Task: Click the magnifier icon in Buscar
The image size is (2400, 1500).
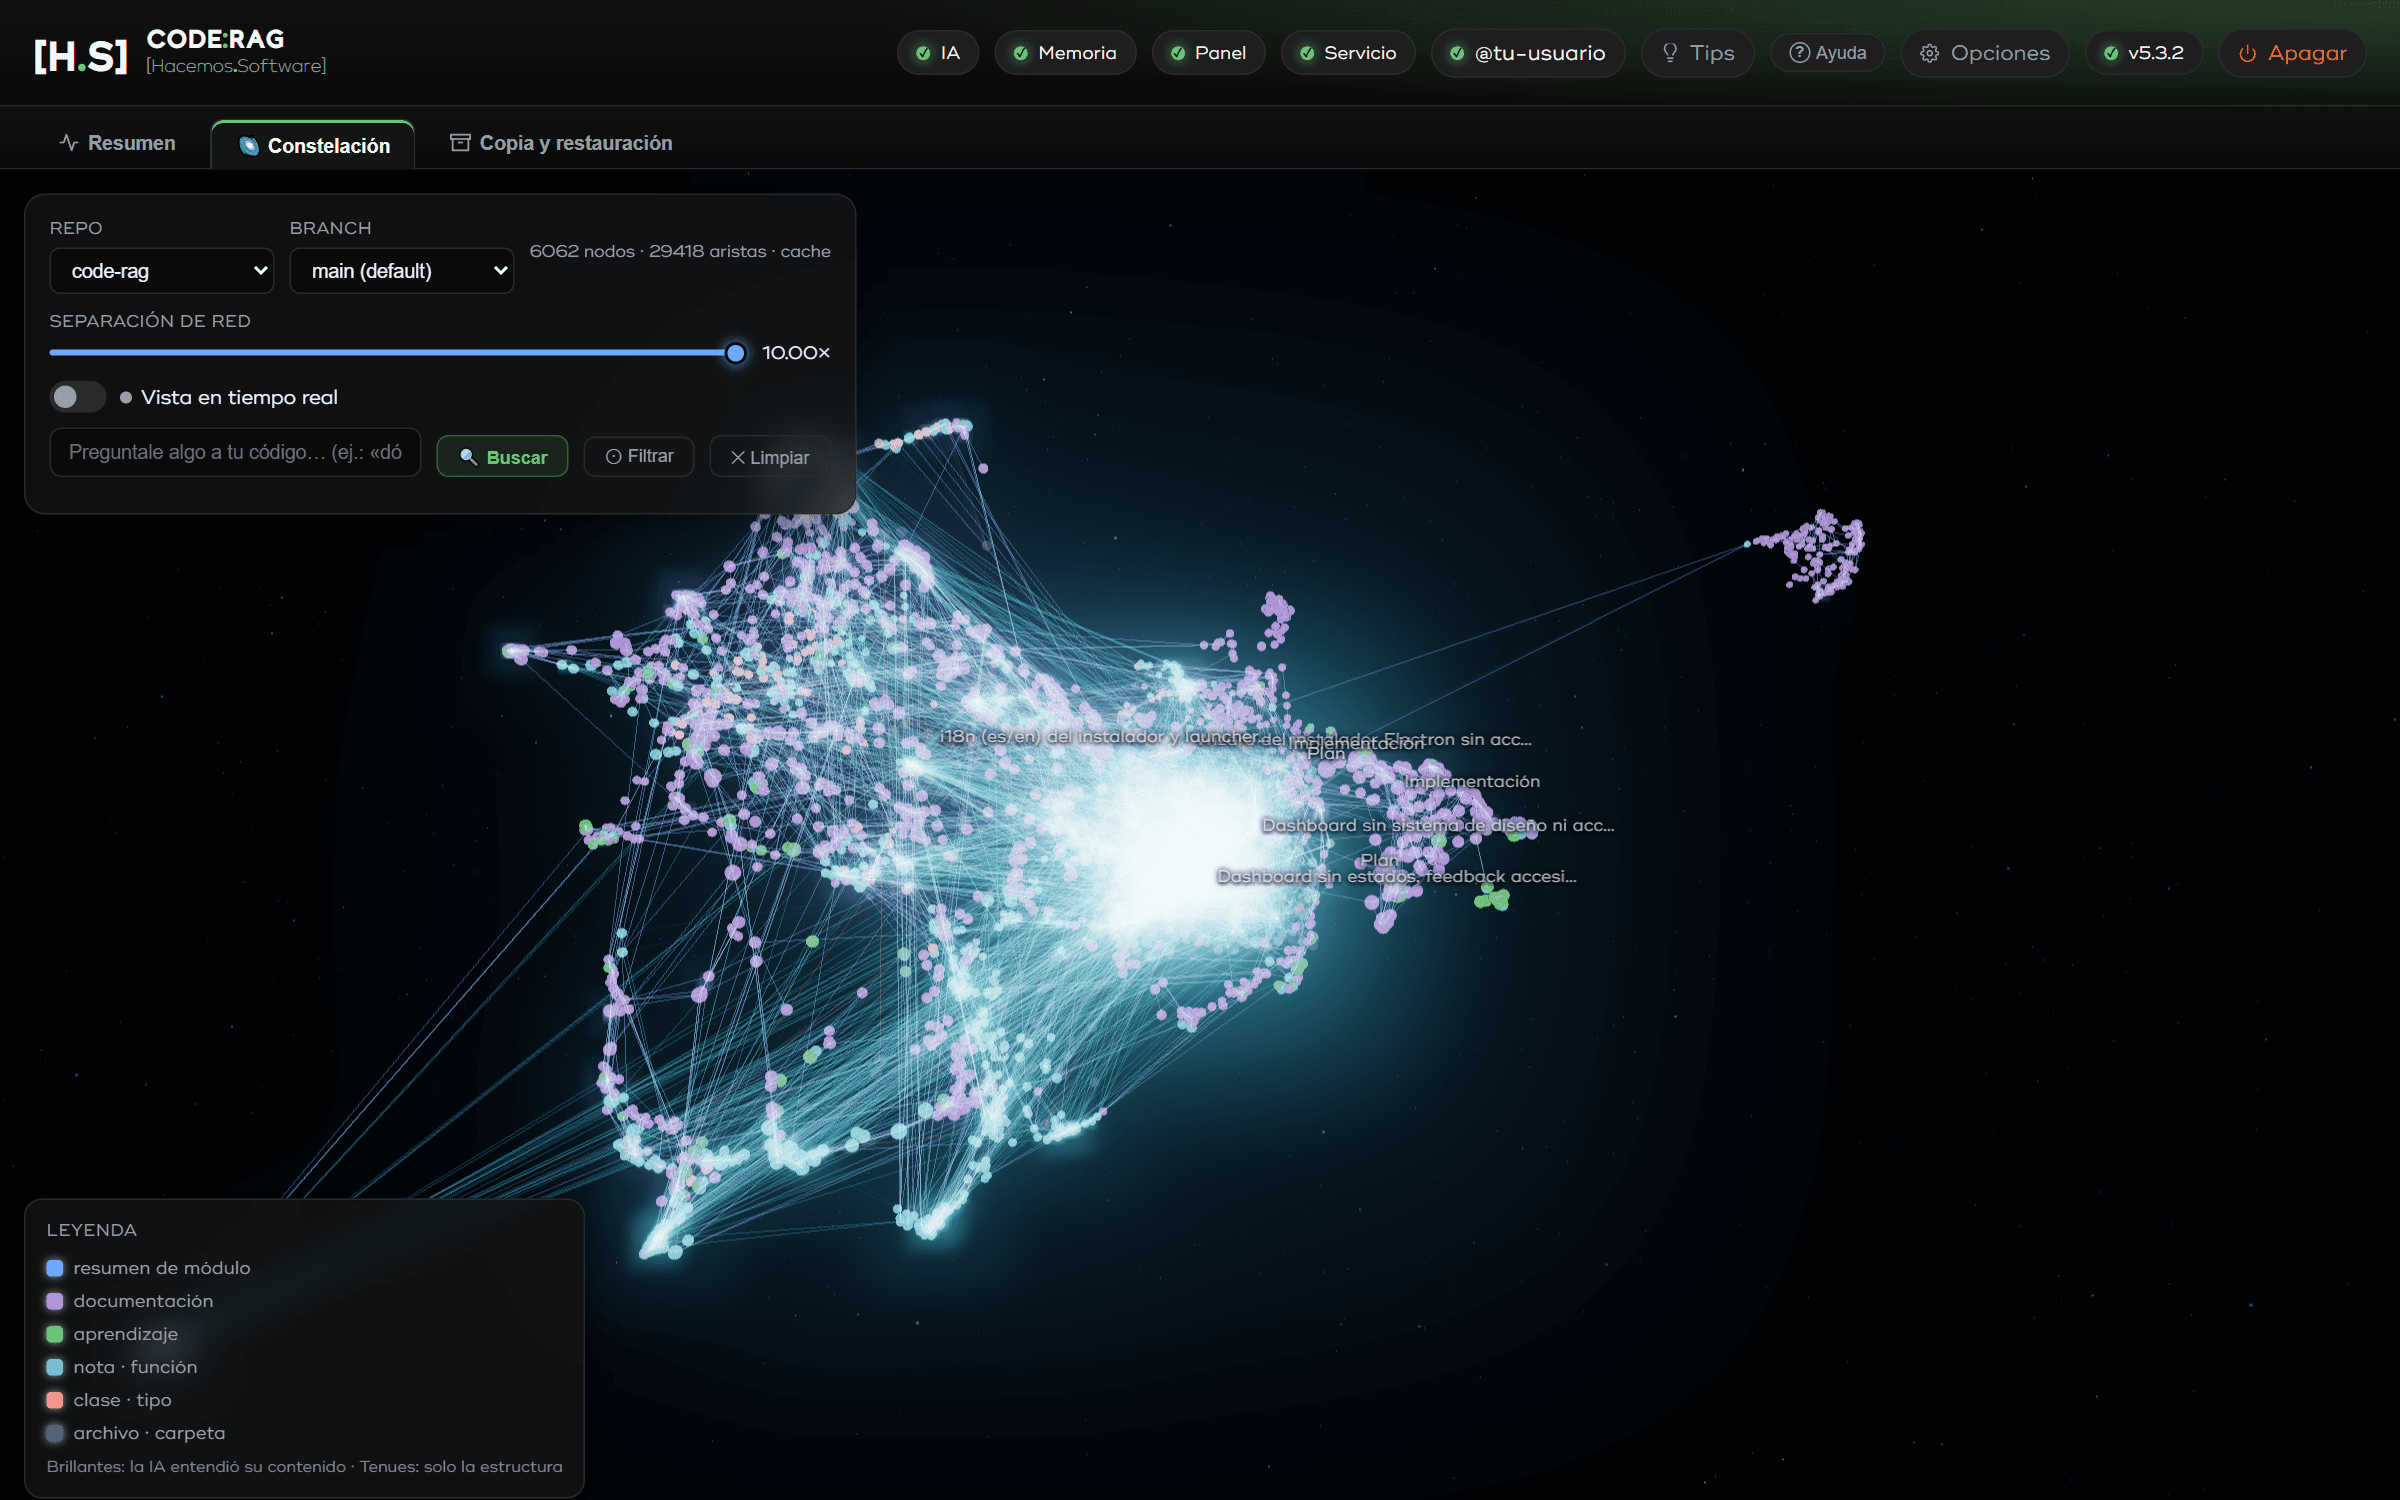Action: (x=468, y=457)
